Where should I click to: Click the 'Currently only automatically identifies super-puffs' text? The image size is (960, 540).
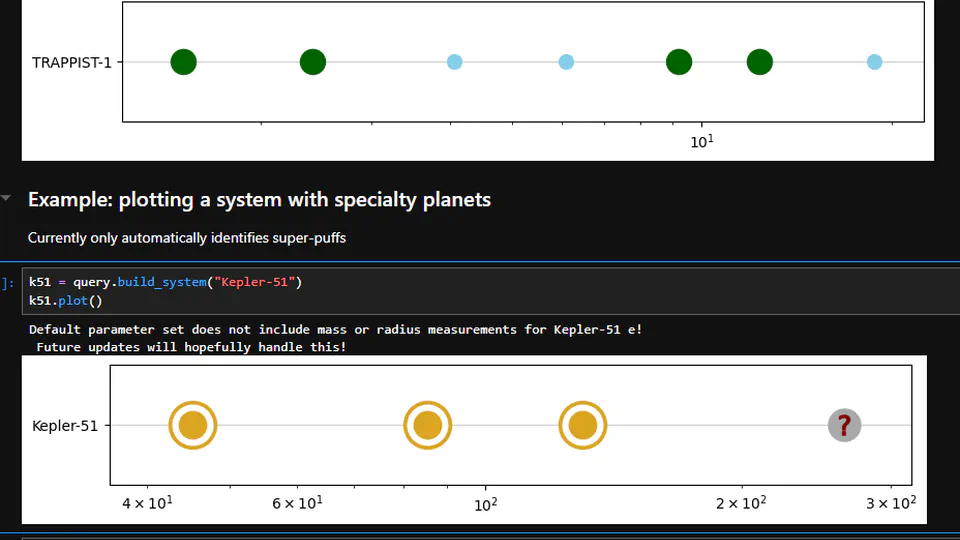click(x=187, y=238)
